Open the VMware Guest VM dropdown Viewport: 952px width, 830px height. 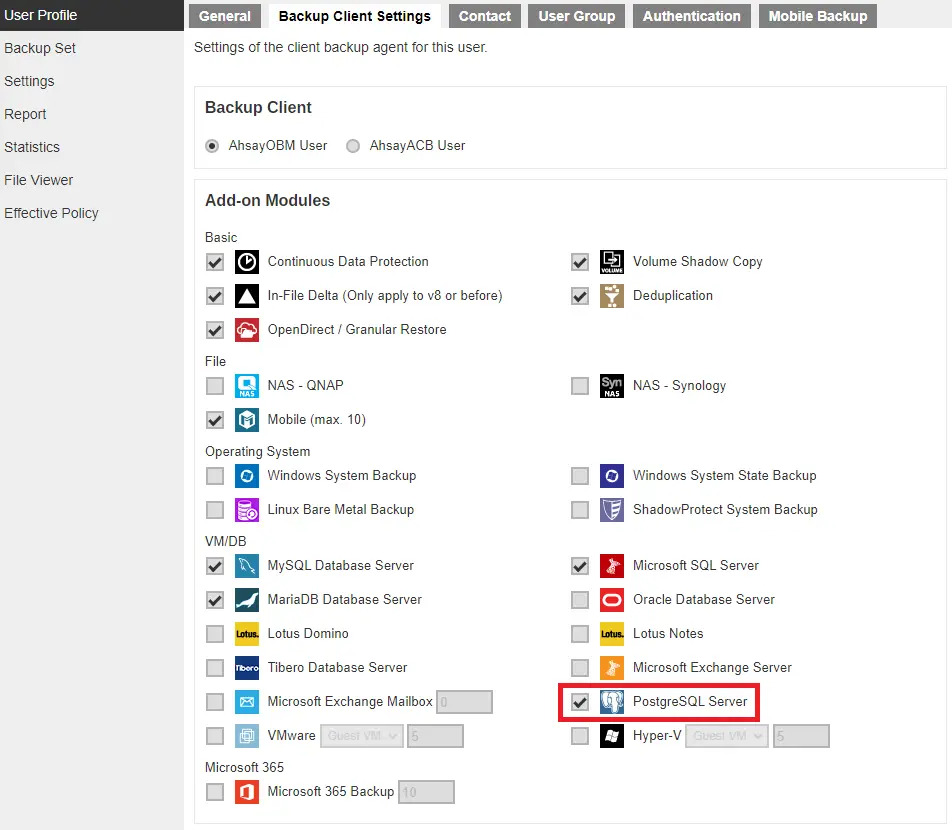[x=362, y=736]
